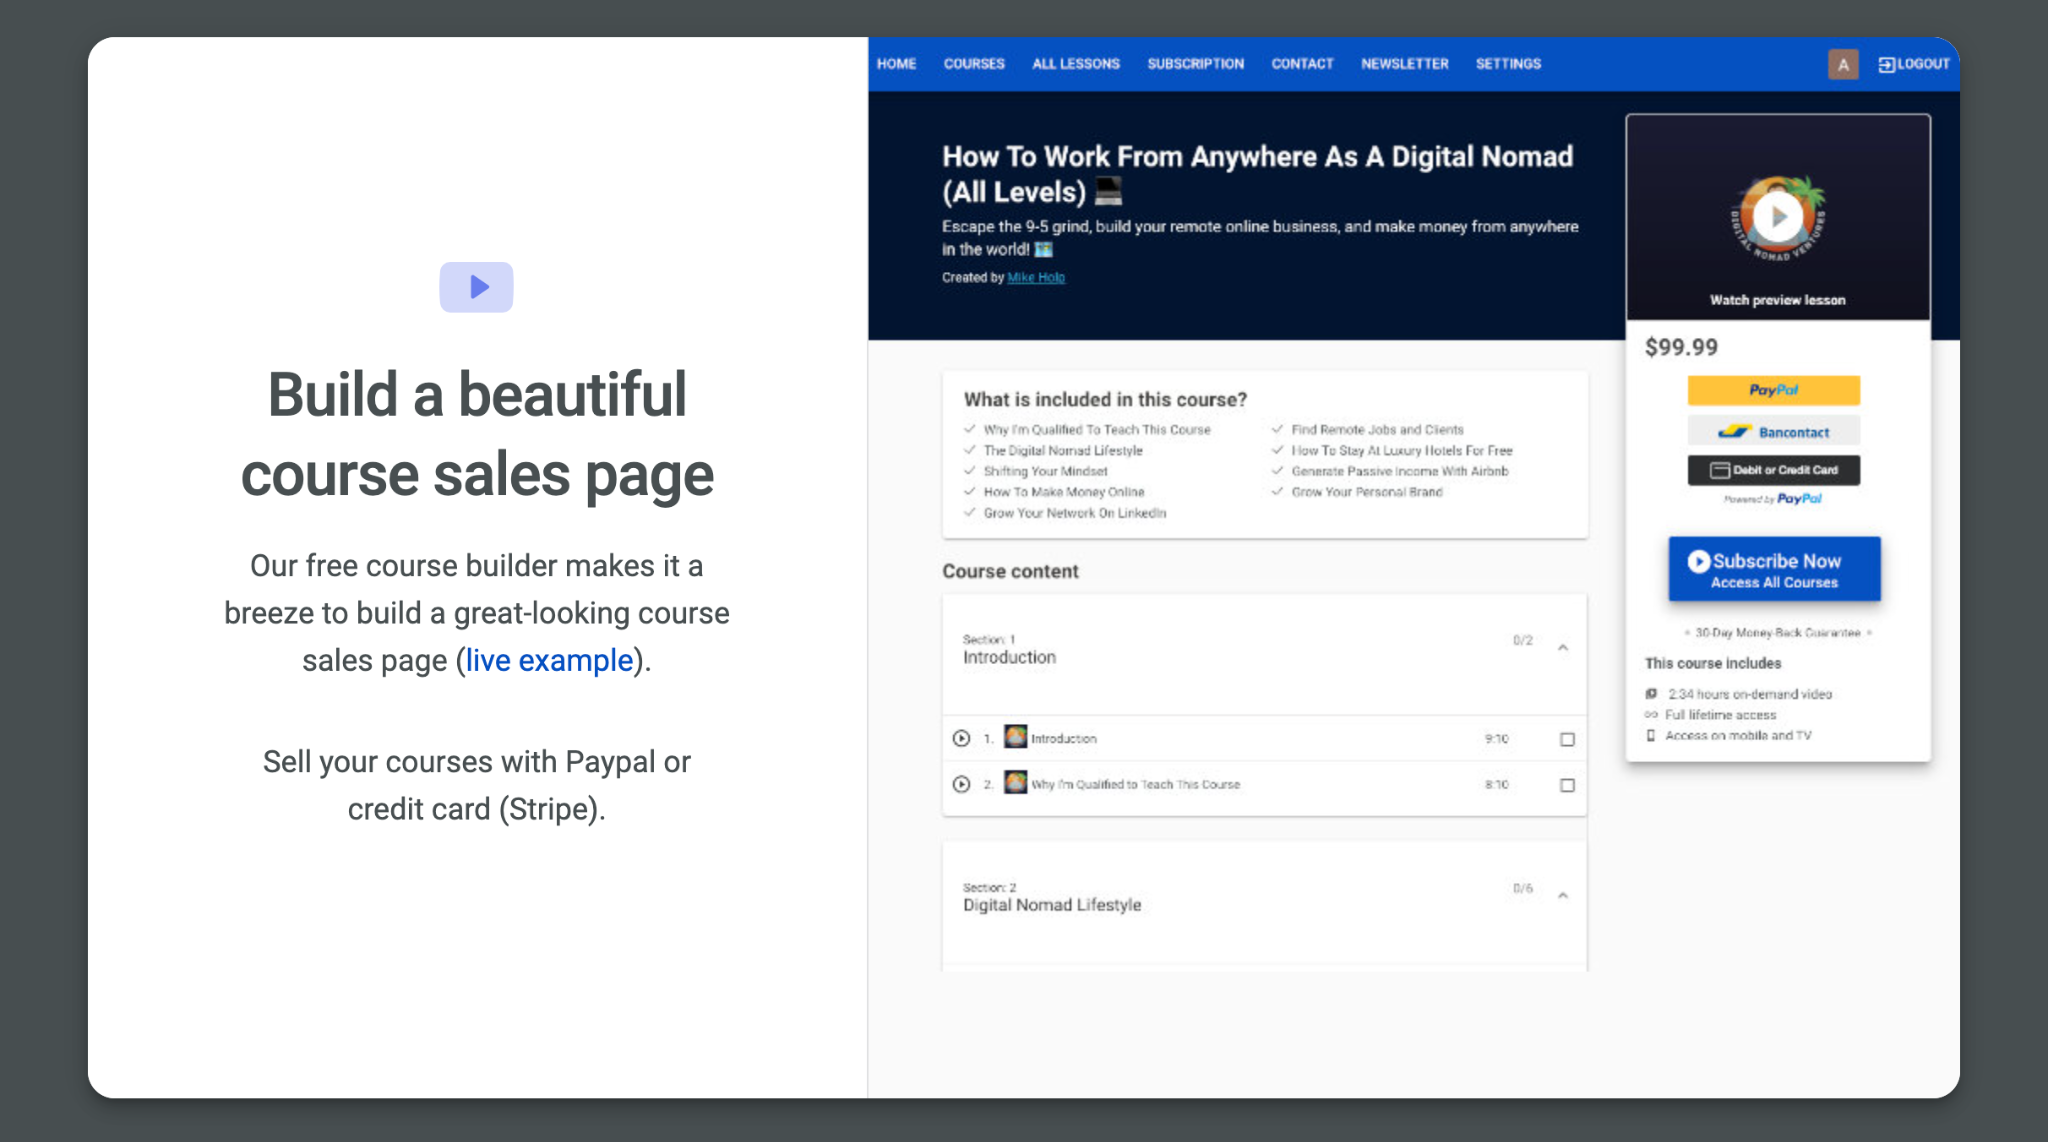This screenshot has width=2048, height=1142.
Task: Click lesson 2 instructor thumbnail
Action: [1015, 783]
